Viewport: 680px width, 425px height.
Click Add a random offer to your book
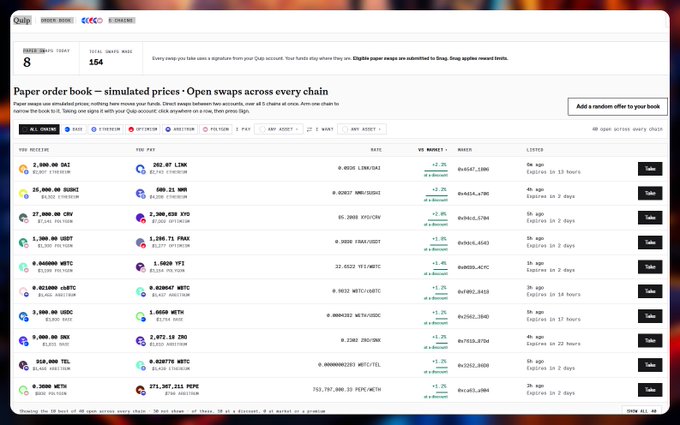click(618, 106)
